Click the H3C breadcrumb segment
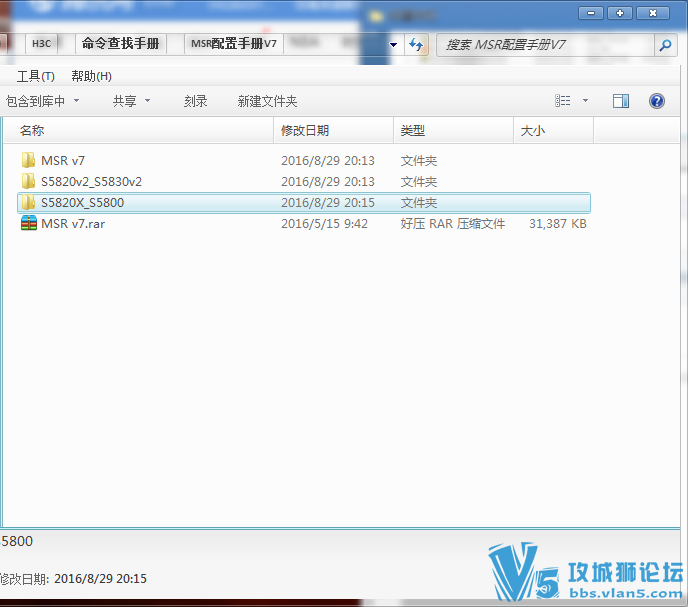Image resolution: width=688 pixels, height=607 pixels. (x=42, y=43)
